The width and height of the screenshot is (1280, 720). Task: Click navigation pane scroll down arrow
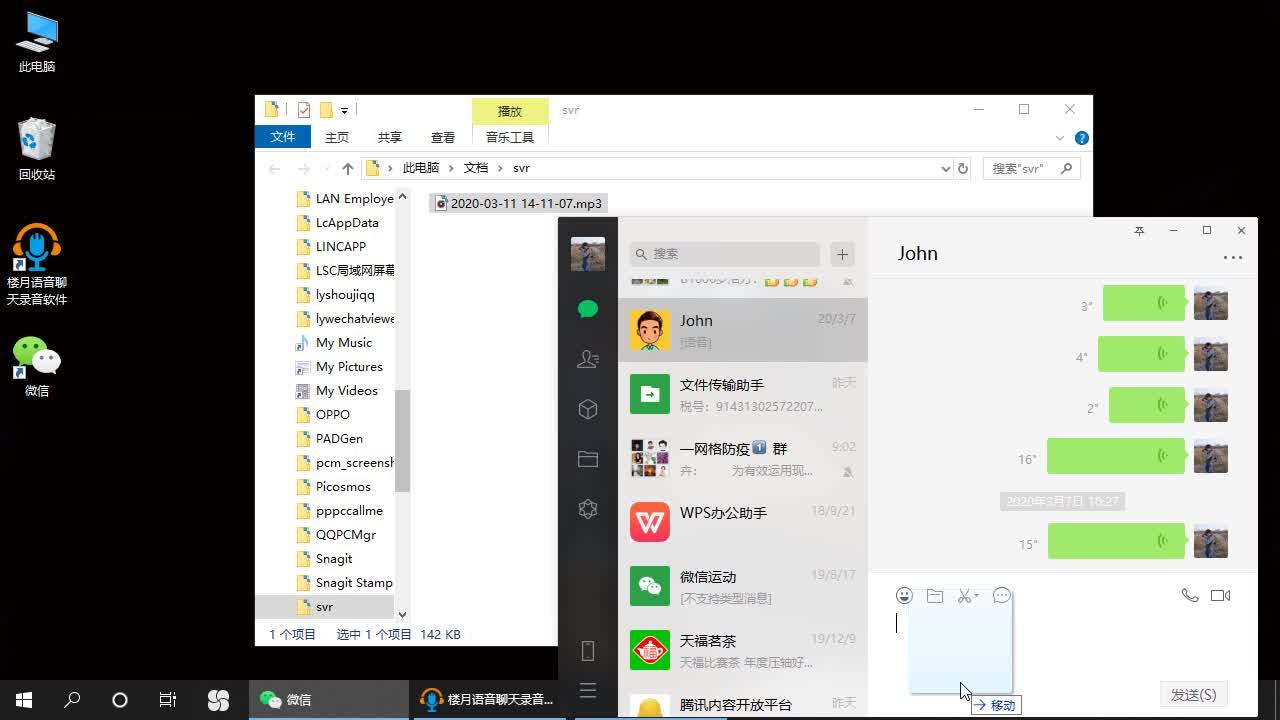point(402,615)
